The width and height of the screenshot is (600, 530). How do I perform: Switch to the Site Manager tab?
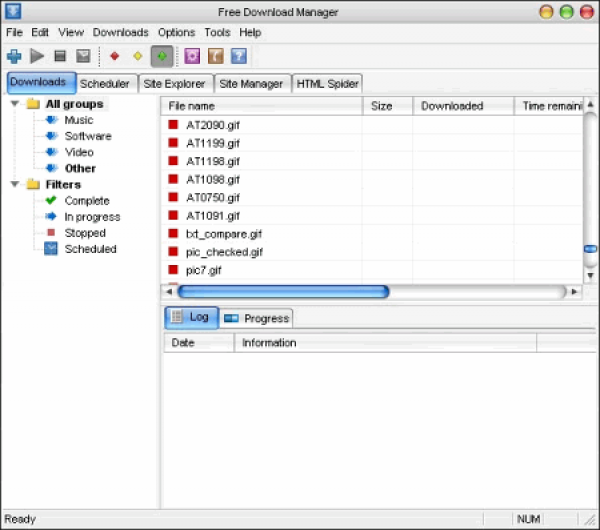tap(252, 83)
